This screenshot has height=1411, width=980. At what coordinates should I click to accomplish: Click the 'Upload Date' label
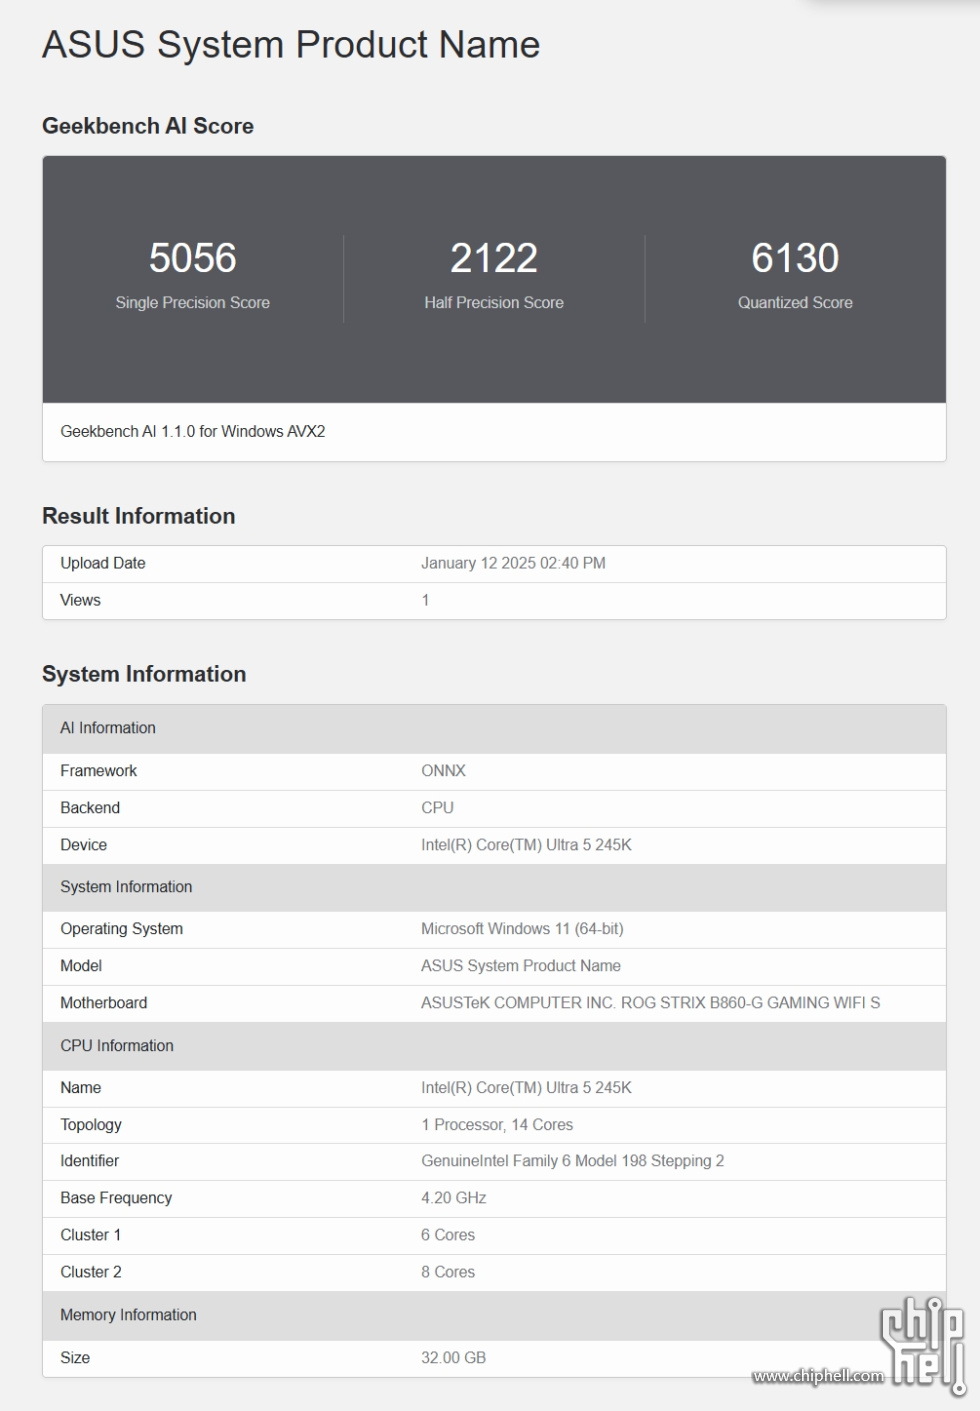pos(103,564)
